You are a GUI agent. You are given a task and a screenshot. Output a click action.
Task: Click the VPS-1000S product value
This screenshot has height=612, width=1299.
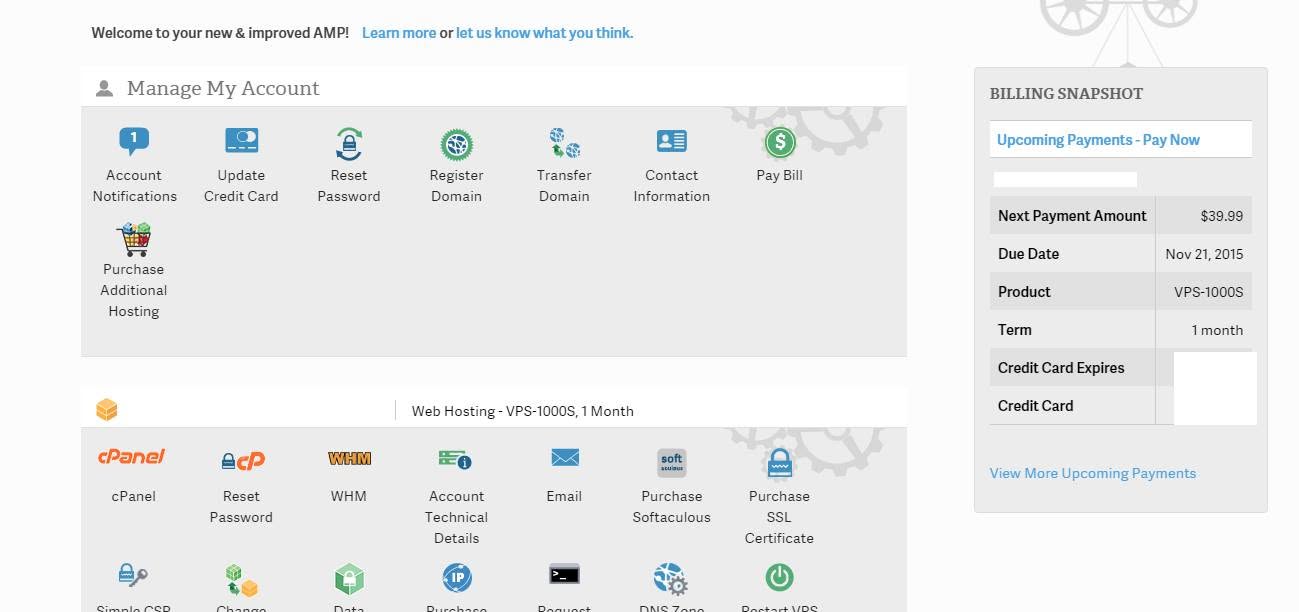(1209, 292)
